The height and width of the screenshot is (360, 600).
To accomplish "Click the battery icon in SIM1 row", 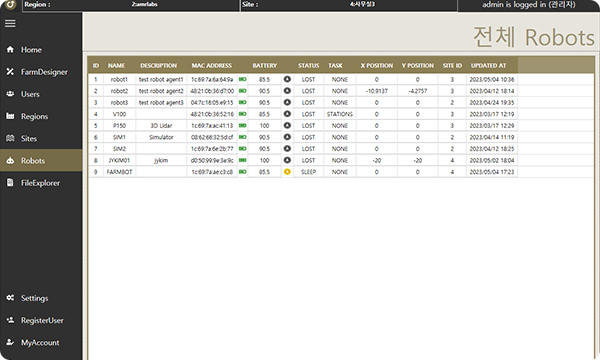I will pos(243,137).
